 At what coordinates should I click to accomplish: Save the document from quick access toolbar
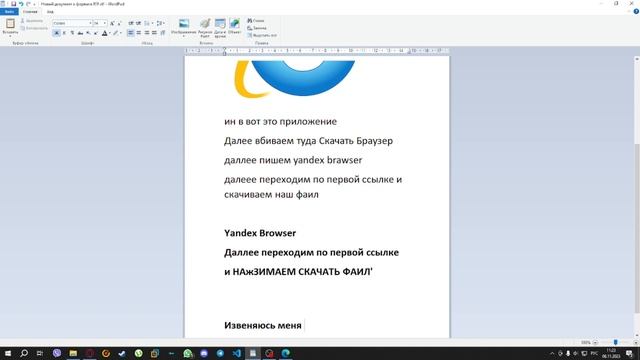13,4
